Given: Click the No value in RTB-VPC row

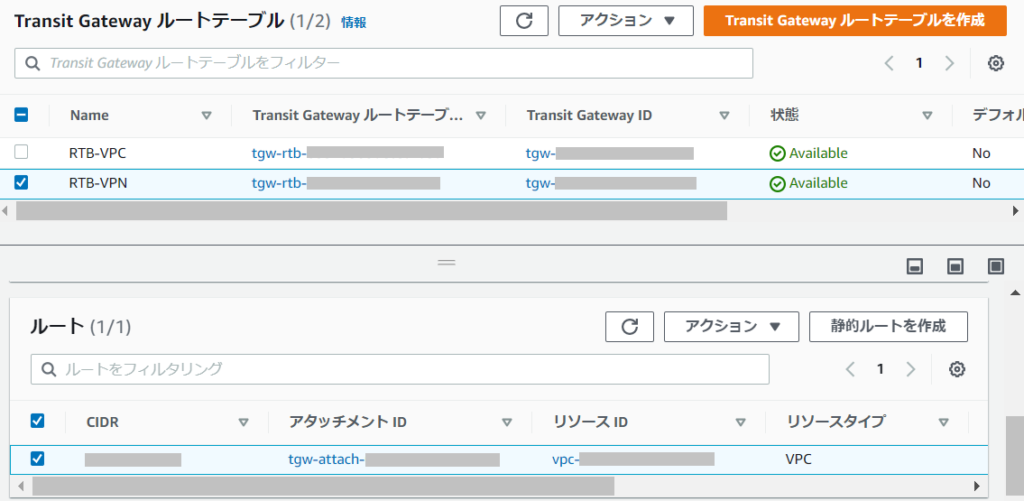Looking at the screenshot, I should tap(981, 154).
